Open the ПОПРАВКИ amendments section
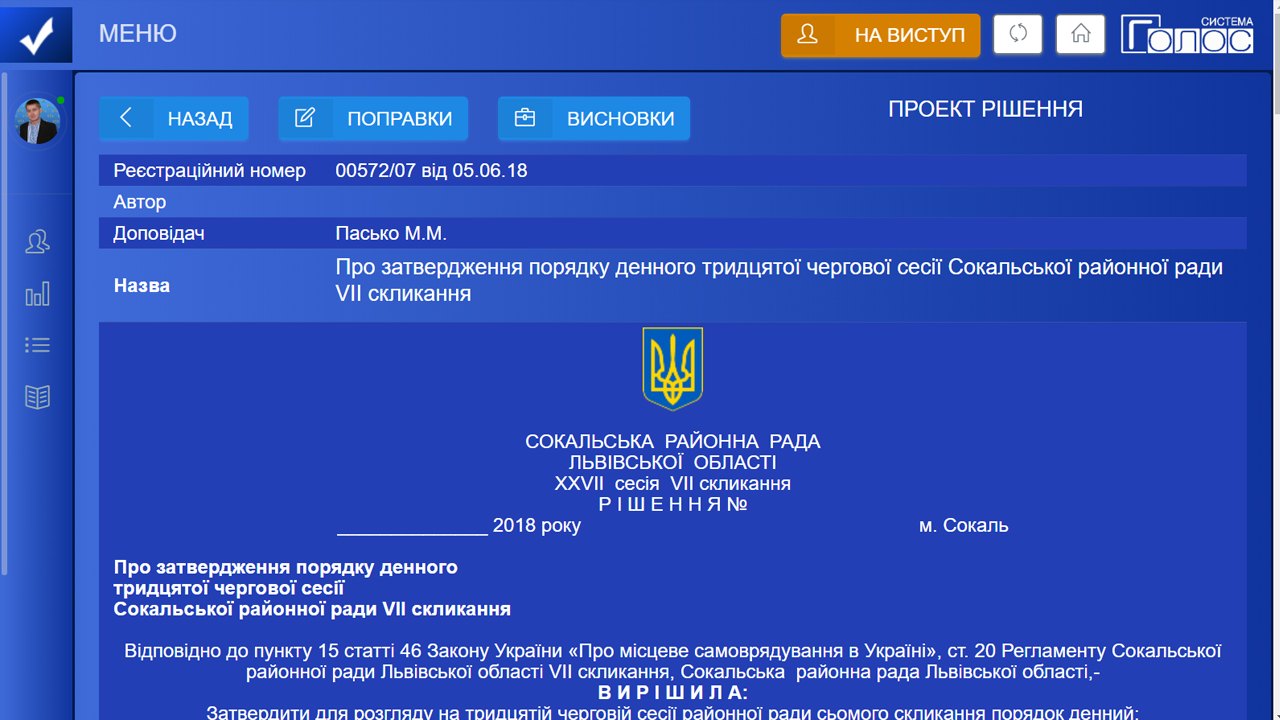Image resolution: width=1280 pixels, height=720 pixels. pos(373,118)
